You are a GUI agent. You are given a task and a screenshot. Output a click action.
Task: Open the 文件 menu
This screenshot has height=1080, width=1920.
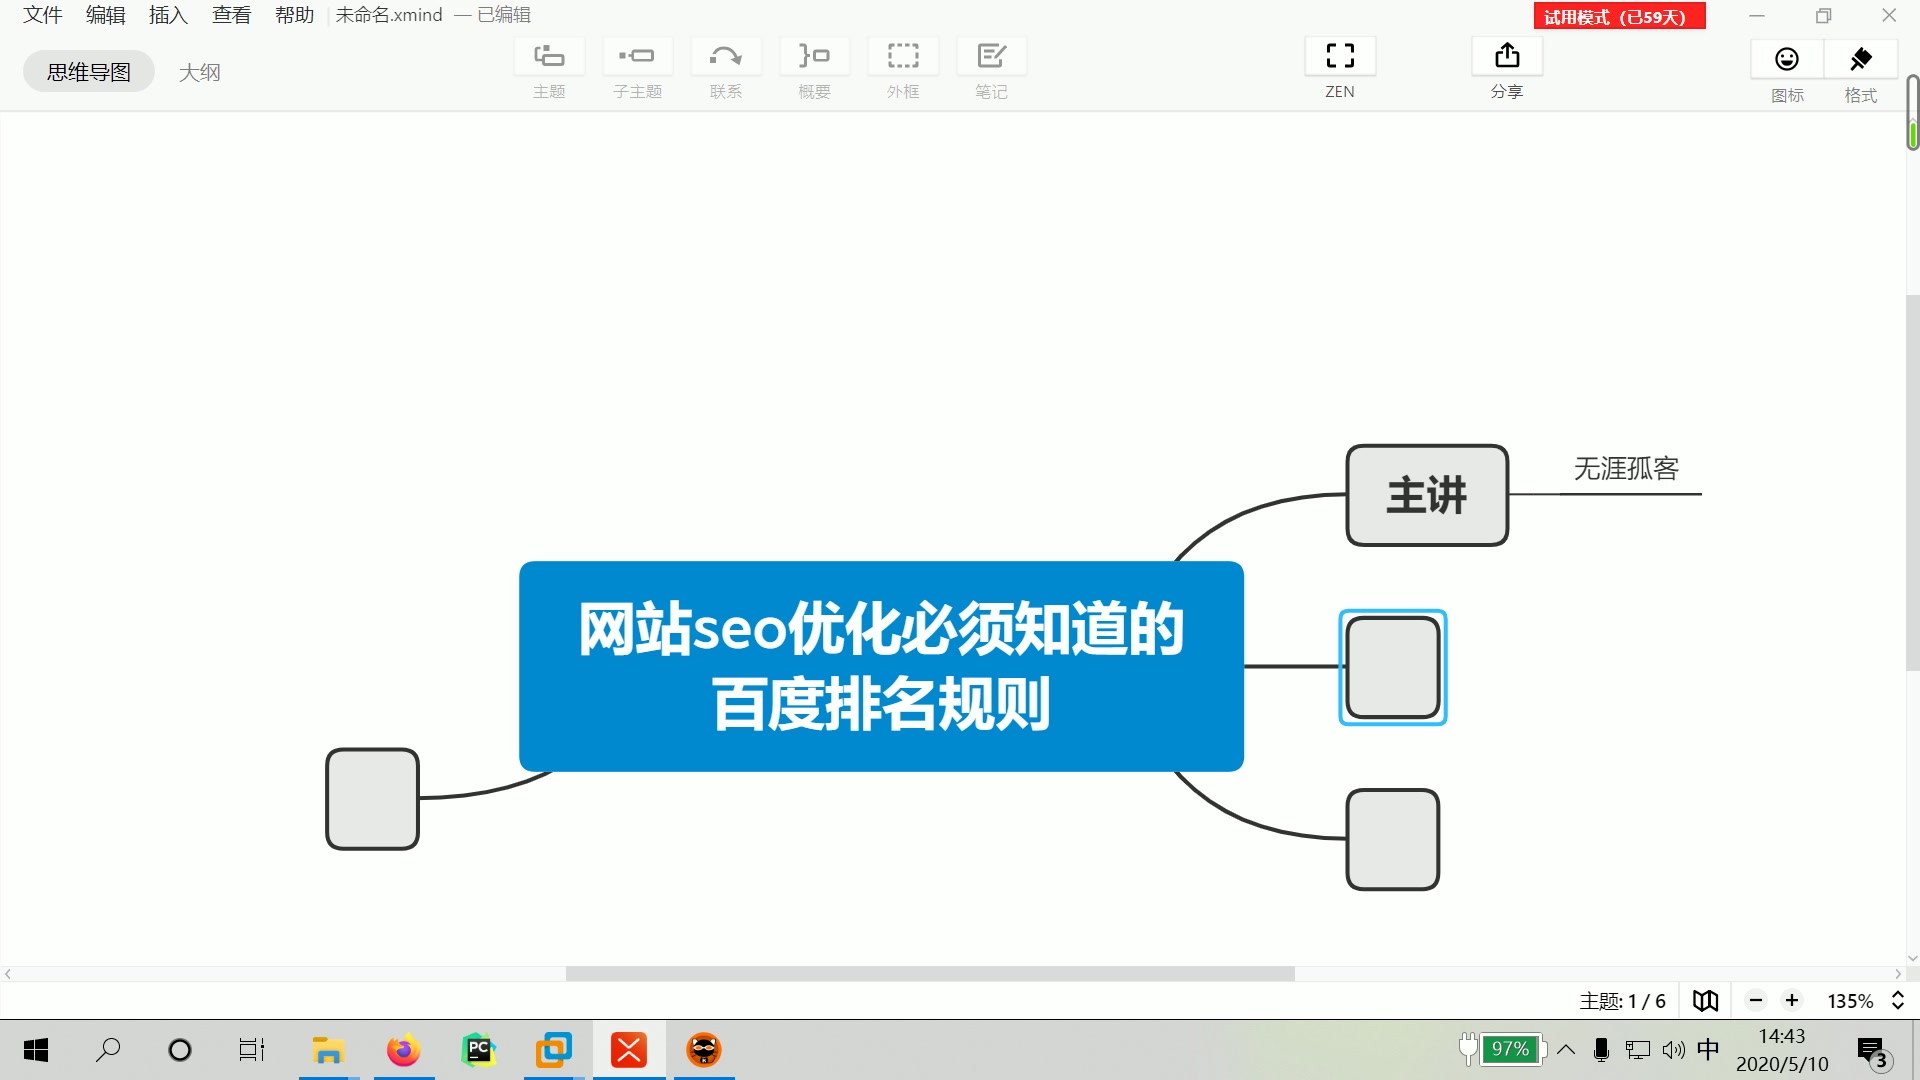pos(43,15)
